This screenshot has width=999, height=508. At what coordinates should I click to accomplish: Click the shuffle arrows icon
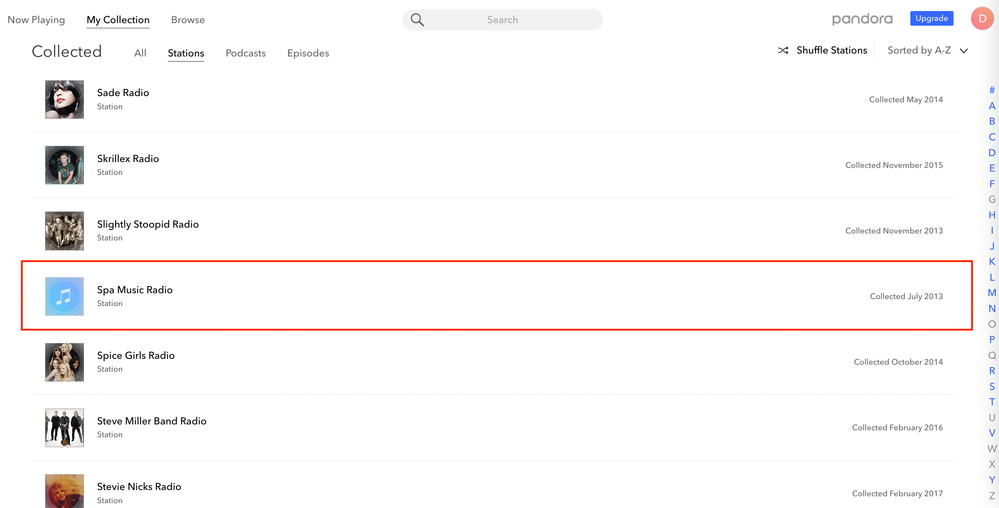pyautogui.click(x=783, y=51)
